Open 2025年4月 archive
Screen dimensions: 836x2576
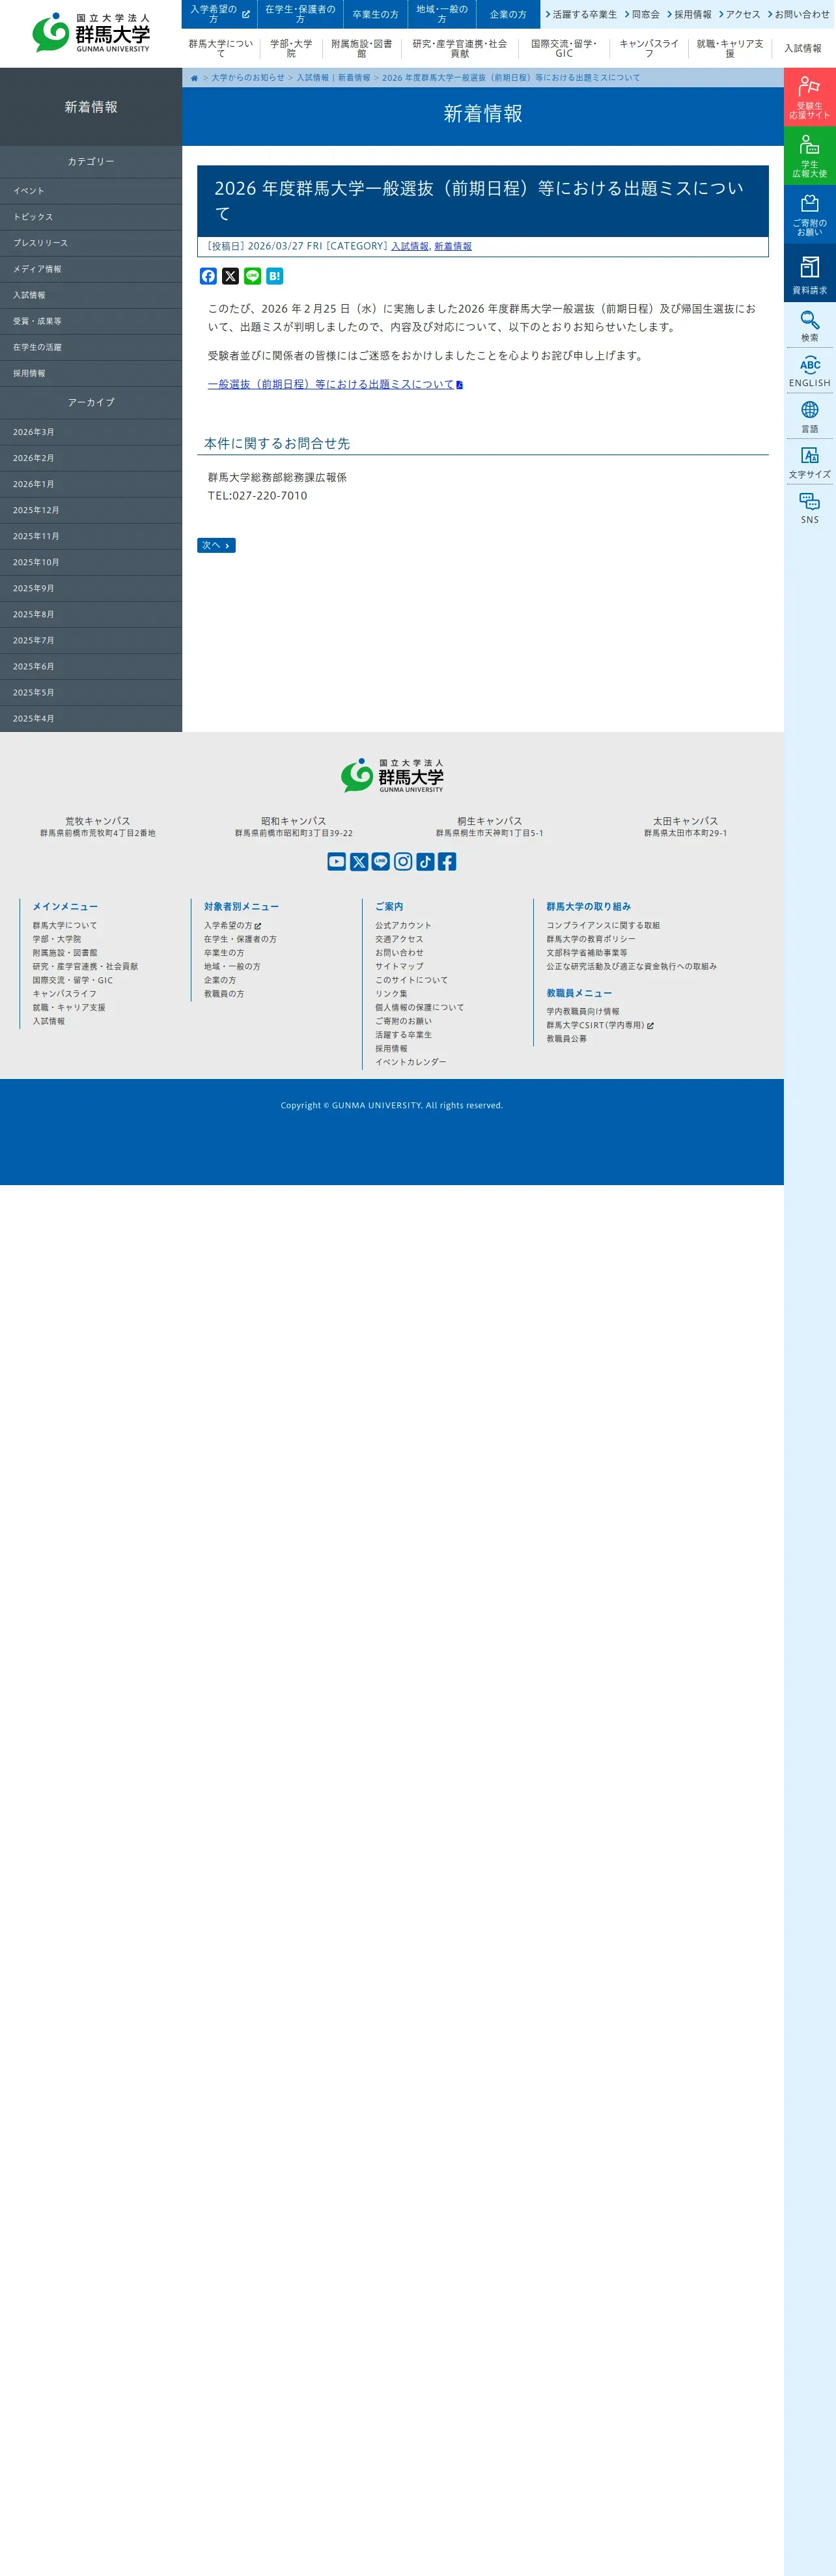coord(91,718)
